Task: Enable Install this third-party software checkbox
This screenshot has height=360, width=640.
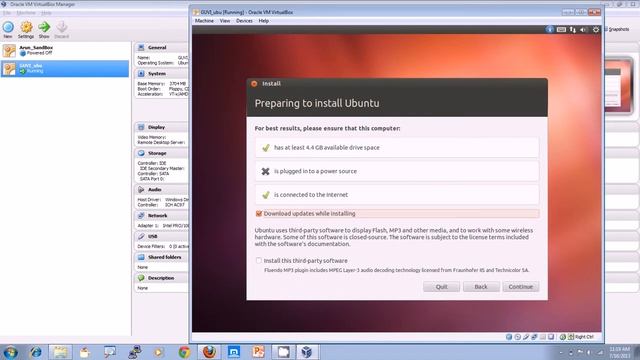Action: [259, 260]
